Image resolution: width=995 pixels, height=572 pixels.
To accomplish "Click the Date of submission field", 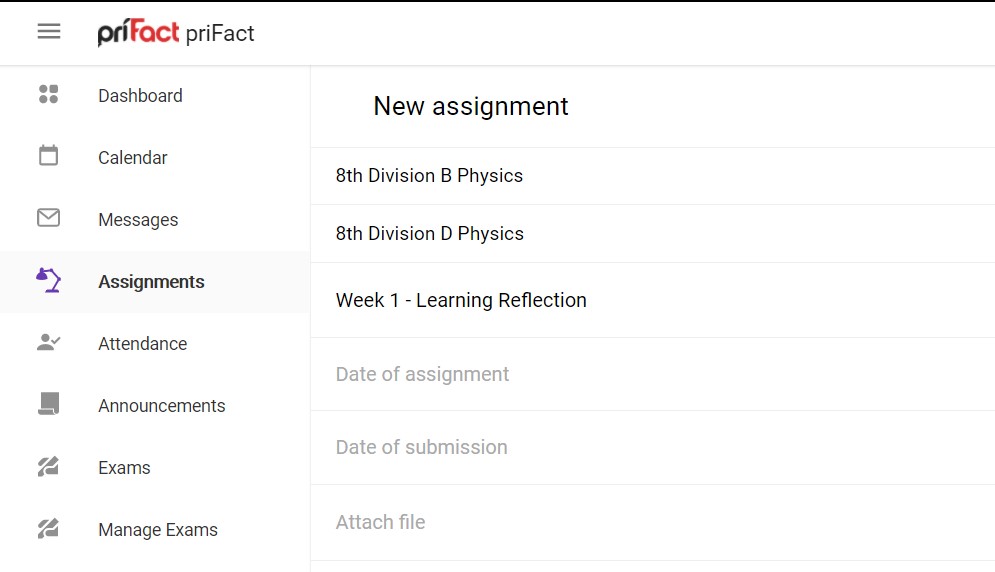I will (x=652, y=447).
